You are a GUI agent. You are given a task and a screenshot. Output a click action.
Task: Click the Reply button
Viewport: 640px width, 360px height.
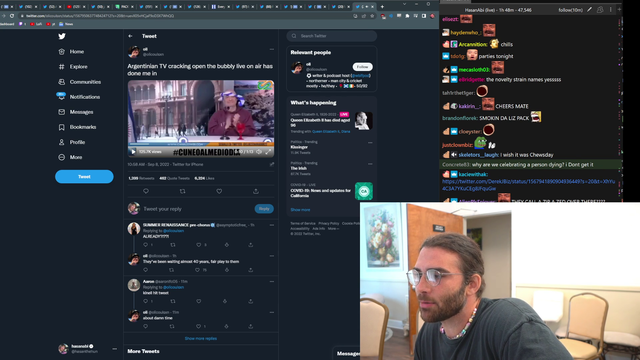point(264,209)
